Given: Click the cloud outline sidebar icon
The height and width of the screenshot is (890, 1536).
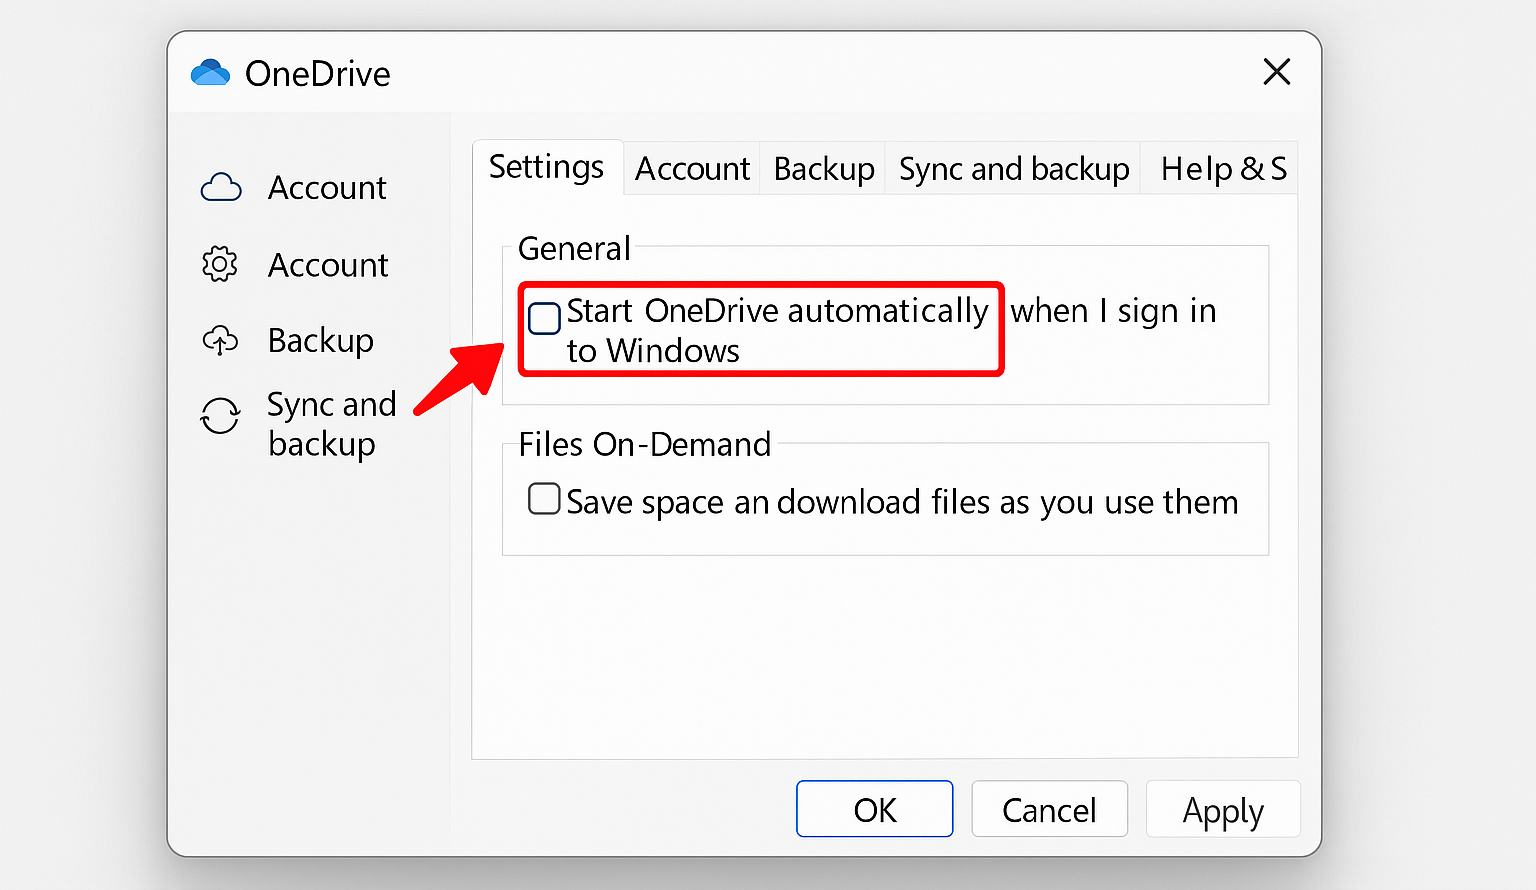Looking at the screenshot, I should coord(221,188).
